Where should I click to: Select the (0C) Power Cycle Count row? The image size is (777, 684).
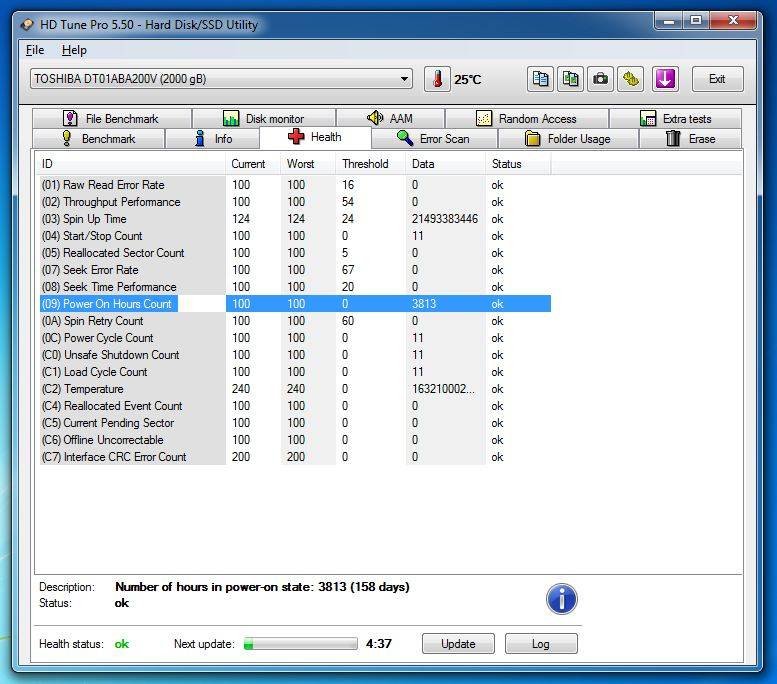(x=295, y=338)
